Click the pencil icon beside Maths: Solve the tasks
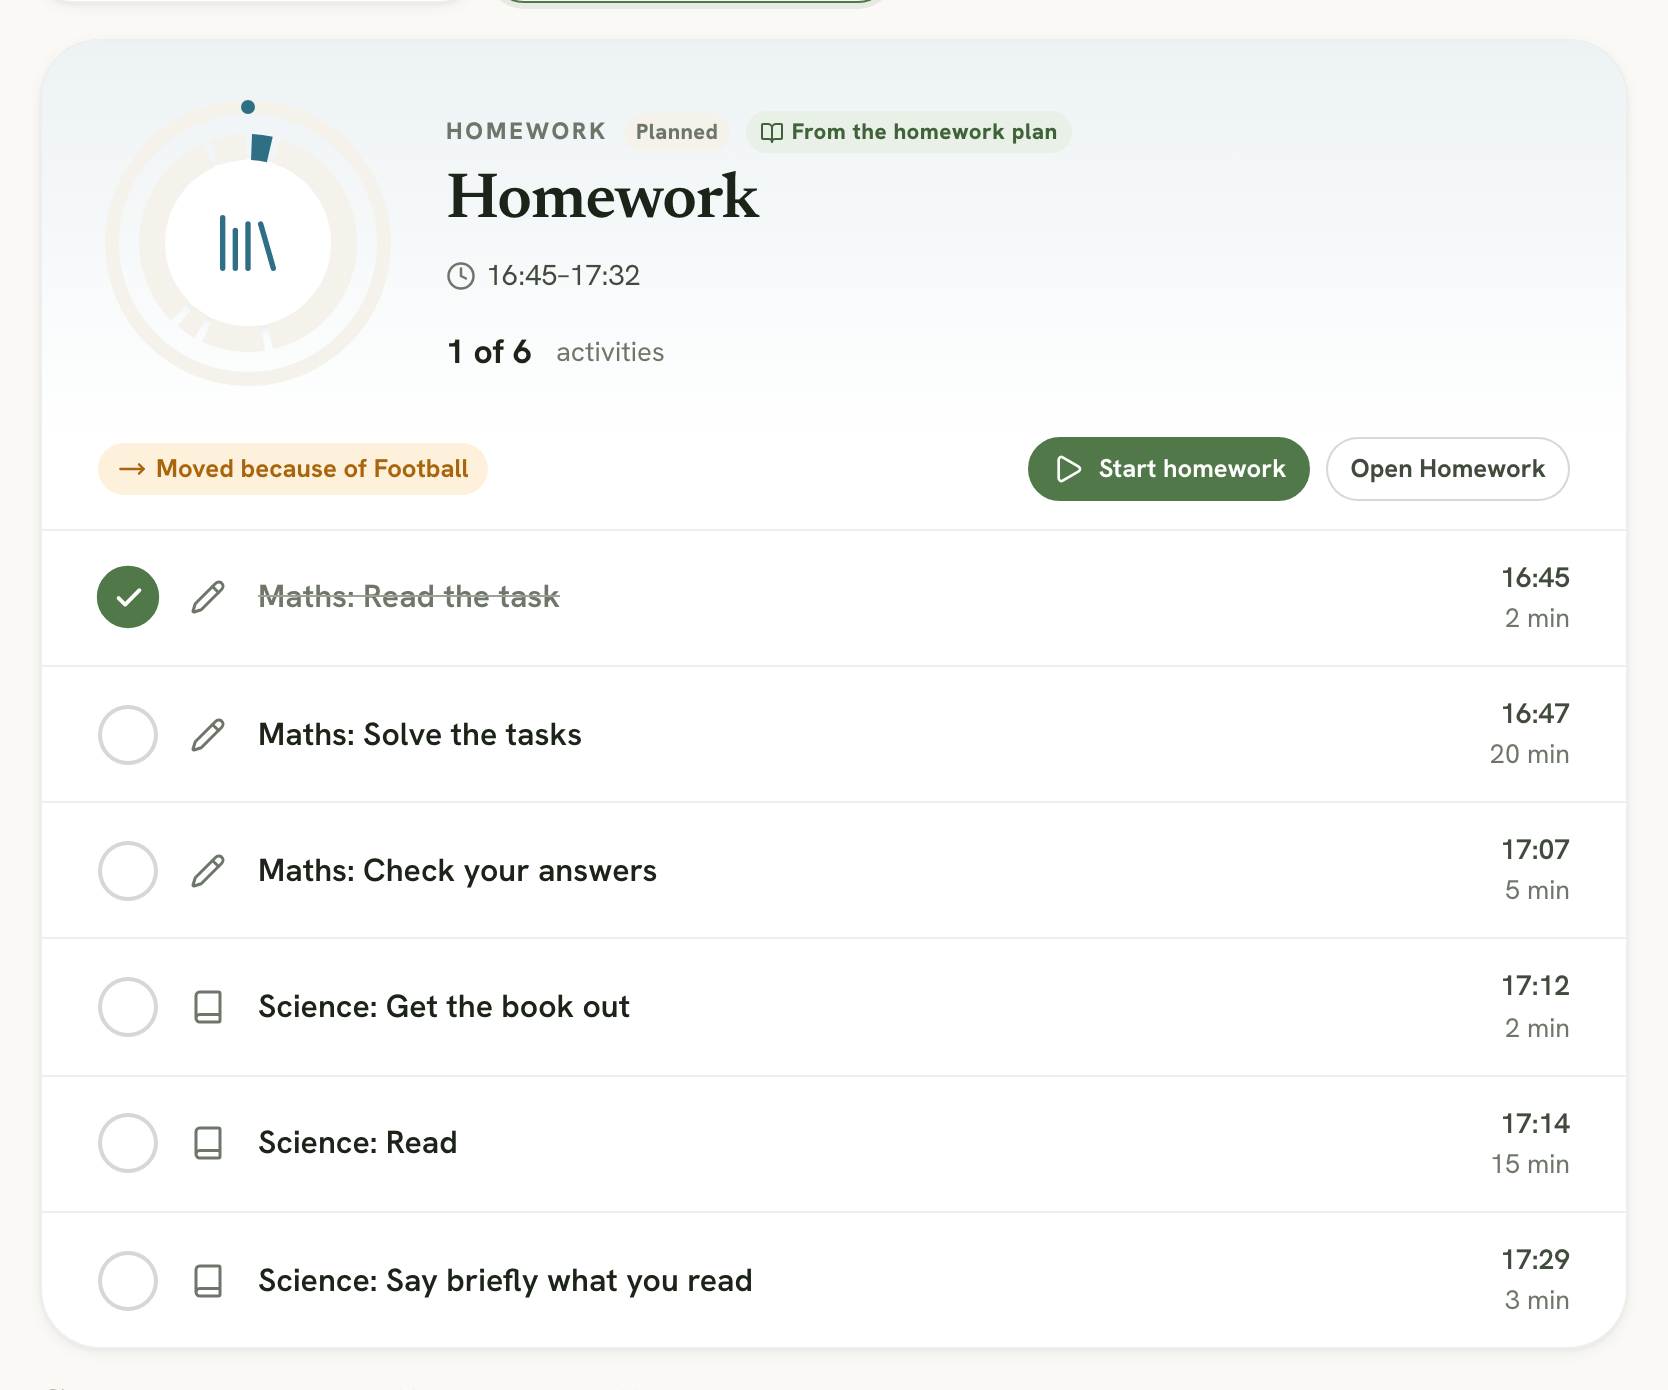 click(208, 735)
